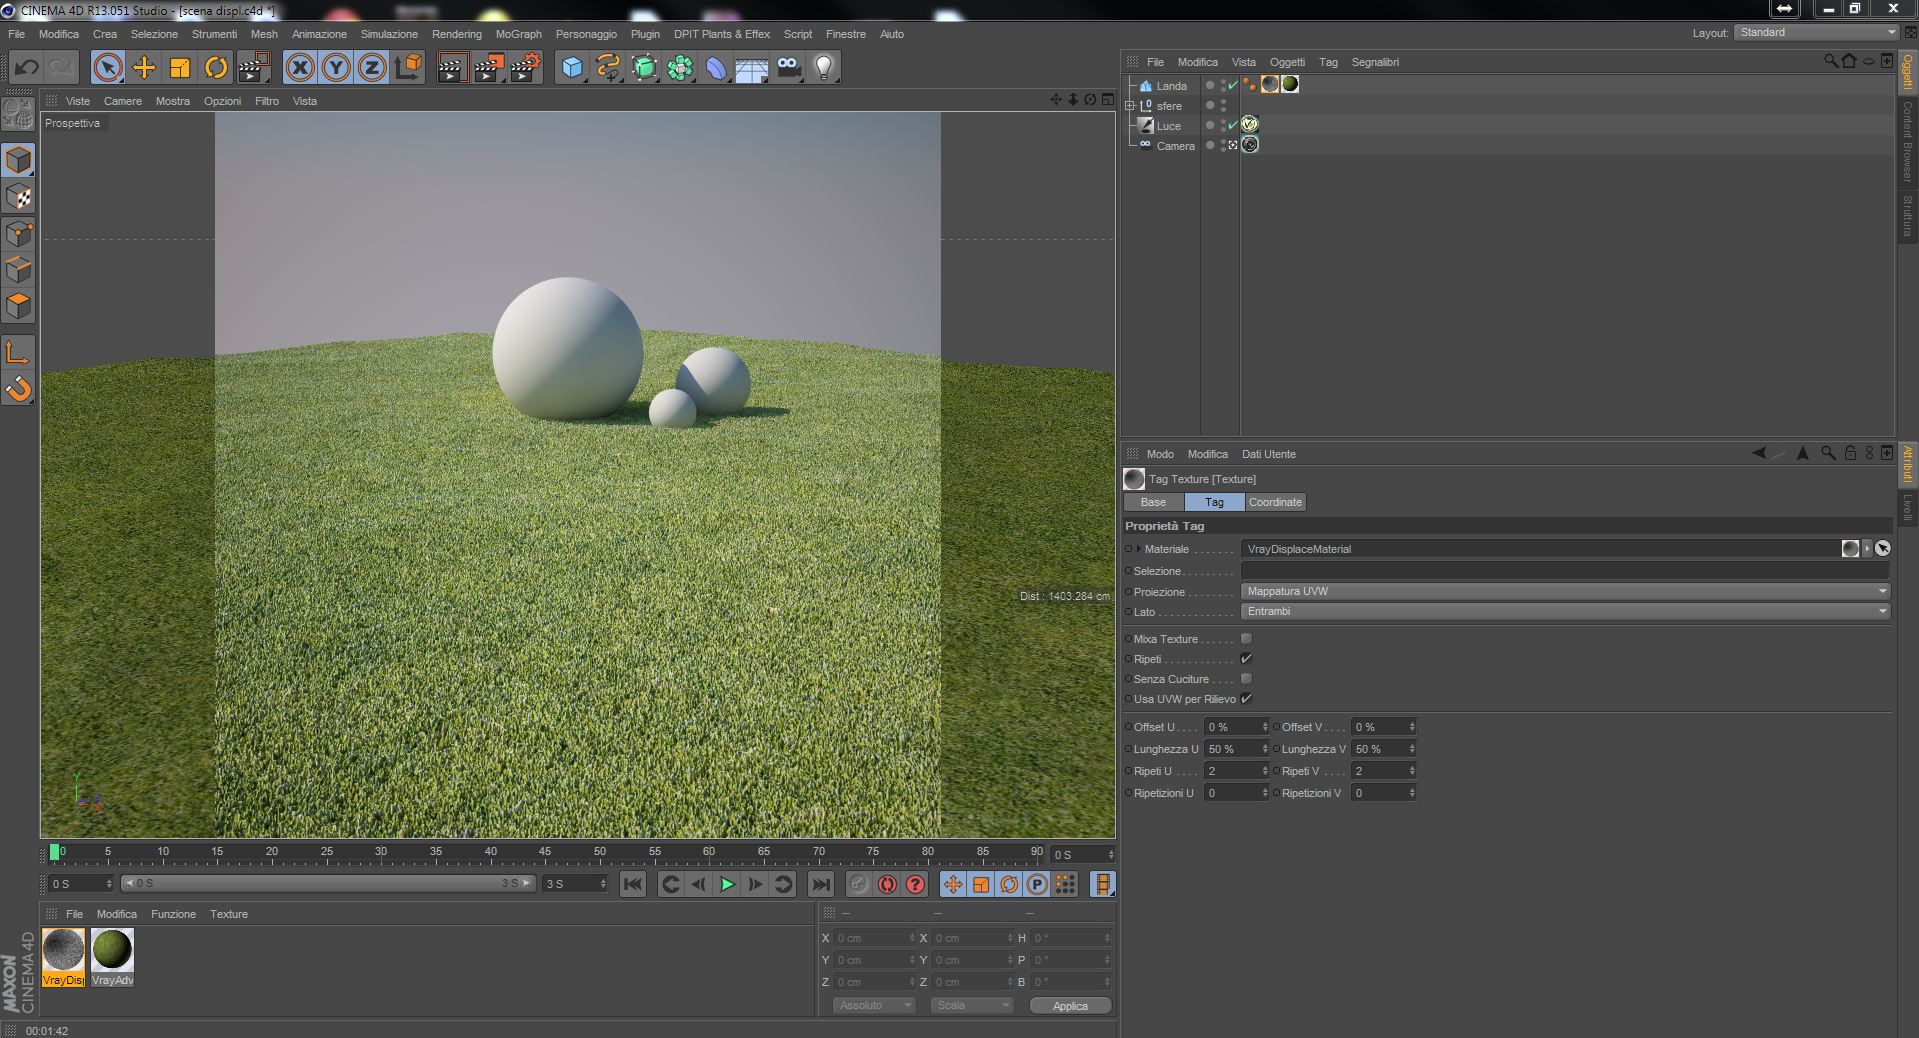Add a Cube primitive object
Viewport: 1919px width, 1038px height.
coord(572,68)
